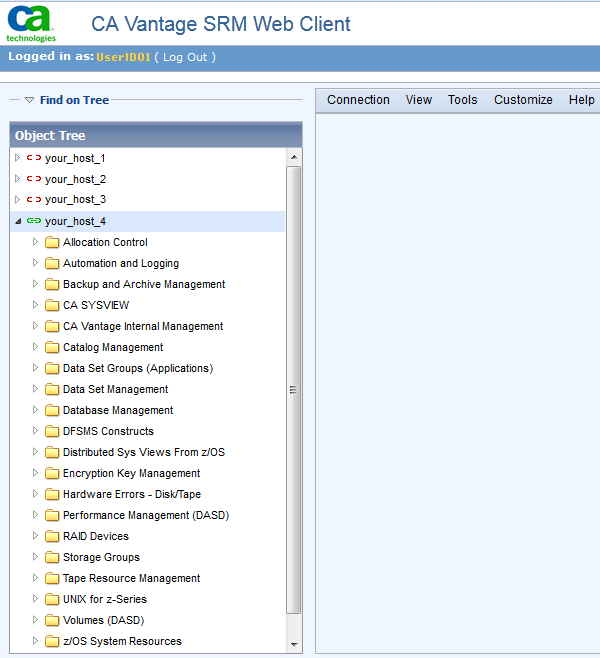Click the Distributed Sys Views folder icon
Viewport: 600px width, 658px height.
click(52, 452)
